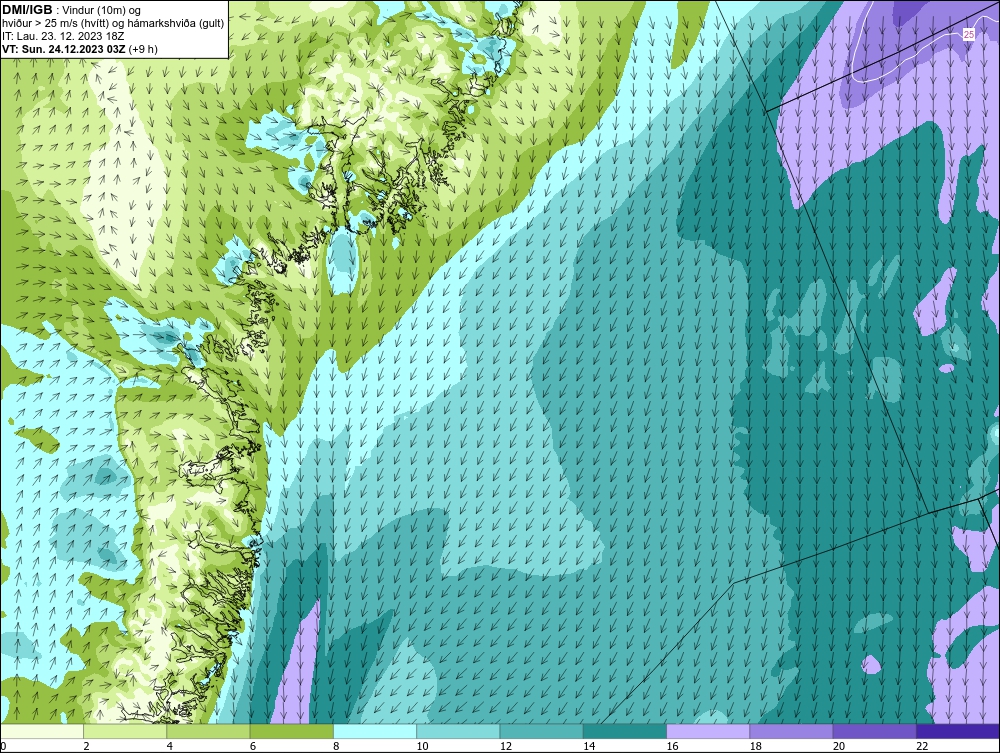Pick the 20–22 m/s violet legend swatch
Viewport: 1000px width, 753px height.
click(x=874, y=731)
